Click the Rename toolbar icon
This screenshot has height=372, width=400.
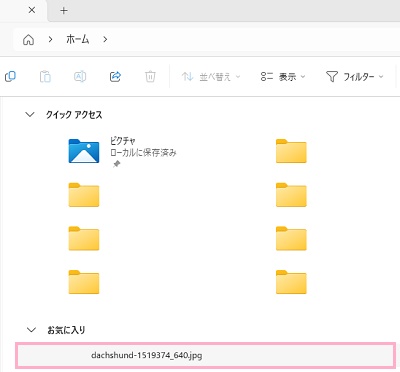(x=80, y=77)
